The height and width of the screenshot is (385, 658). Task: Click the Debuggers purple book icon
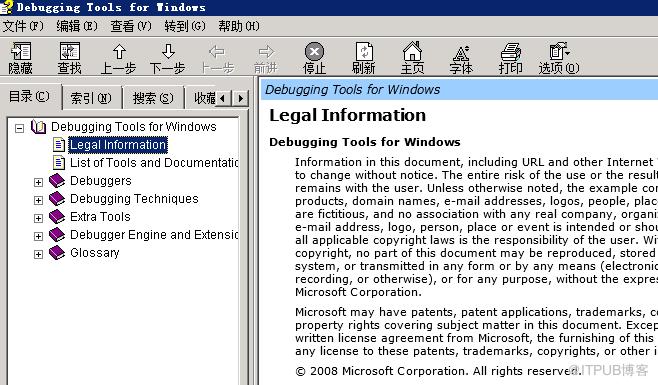(x=57, y=181)
